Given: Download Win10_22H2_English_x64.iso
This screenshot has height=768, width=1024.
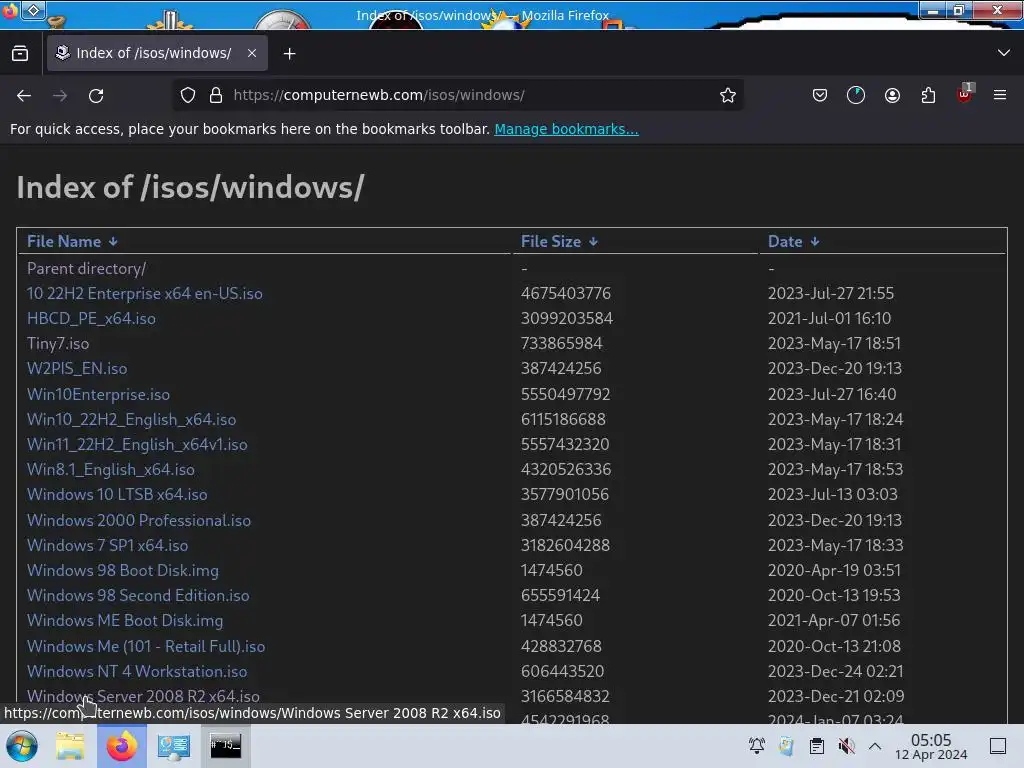Looking at the screenshot, I should click(x=131, y=420).
